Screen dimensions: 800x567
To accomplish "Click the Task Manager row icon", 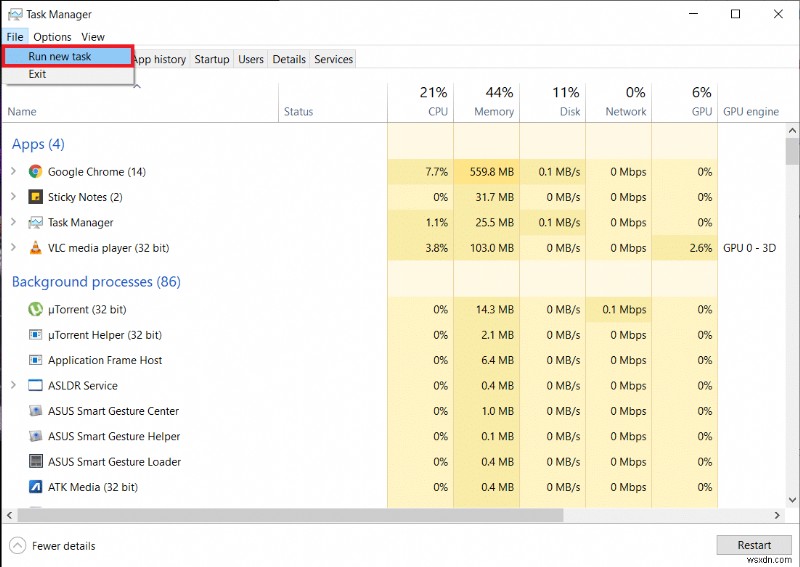I will tap(35, 223).
